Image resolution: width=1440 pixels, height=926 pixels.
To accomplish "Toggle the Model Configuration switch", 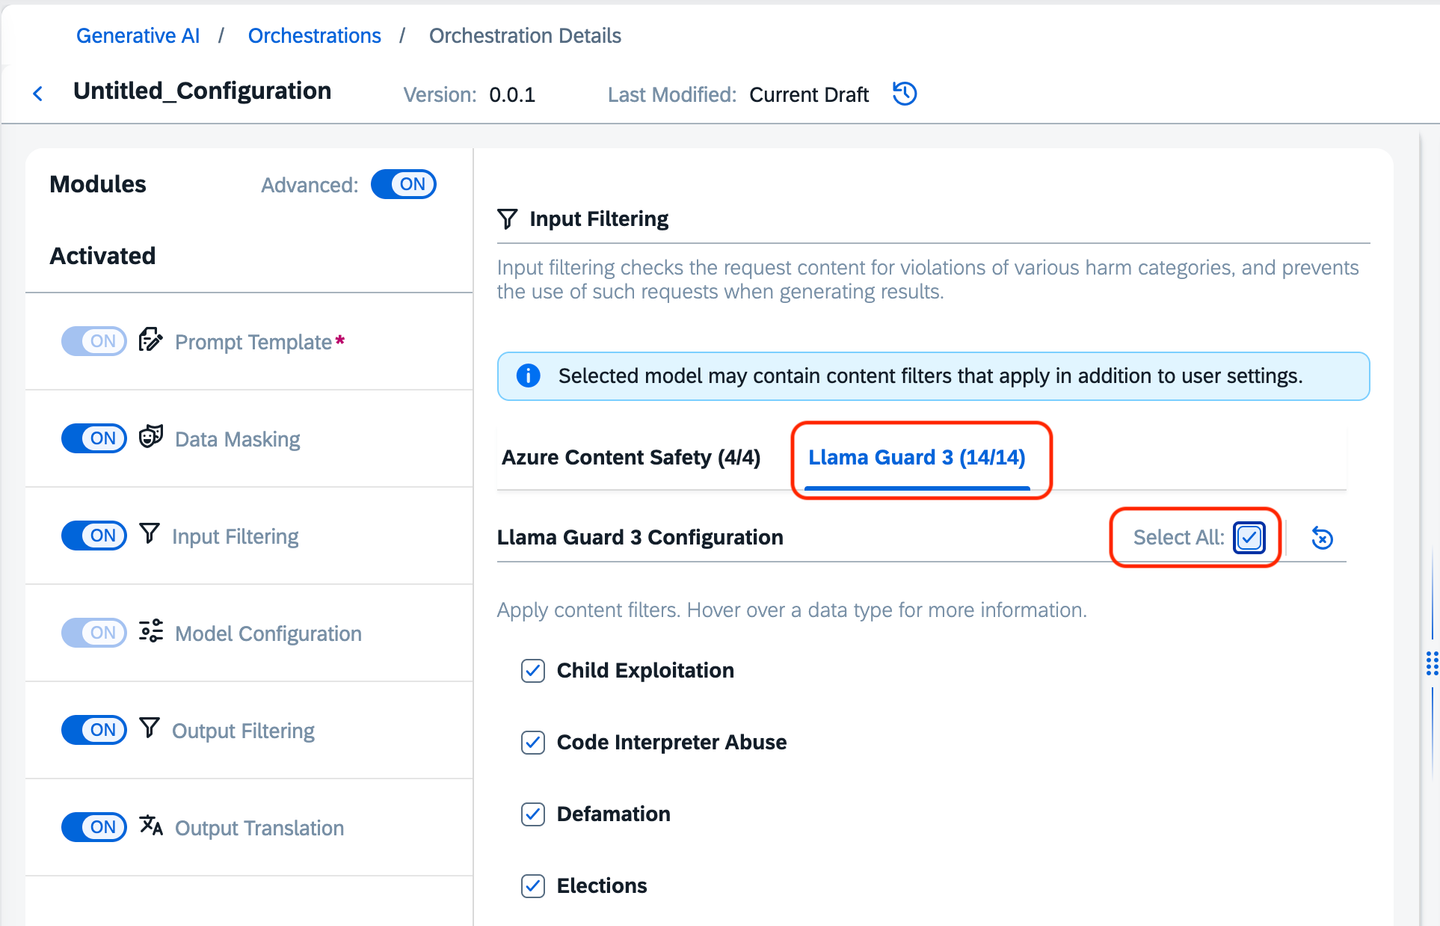I will [94, 632].
